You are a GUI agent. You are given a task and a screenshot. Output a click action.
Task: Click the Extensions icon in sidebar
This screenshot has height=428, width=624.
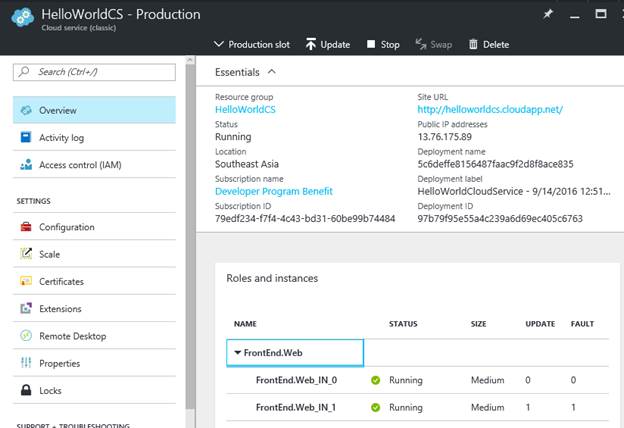click(26, 309)
